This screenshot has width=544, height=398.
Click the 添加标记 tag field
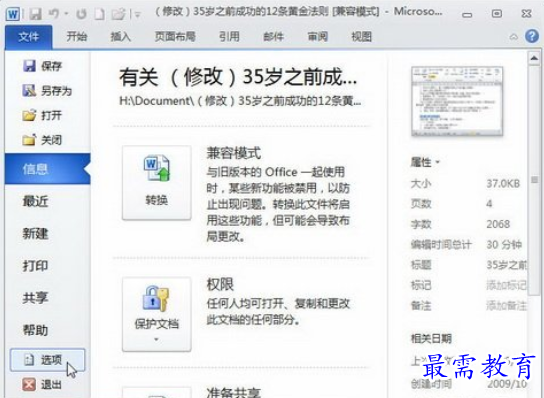[x=507, y=285]
